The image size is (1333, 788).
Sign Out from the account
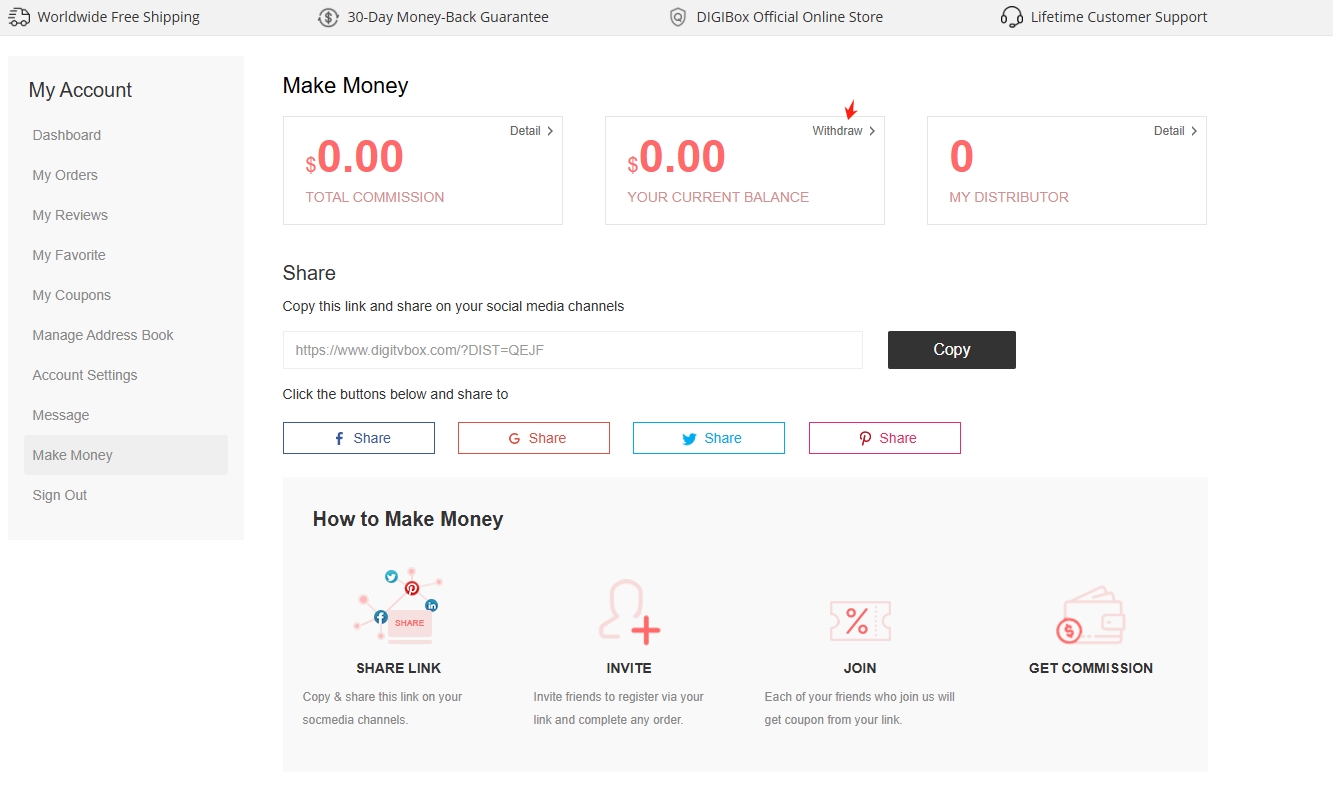60,495
